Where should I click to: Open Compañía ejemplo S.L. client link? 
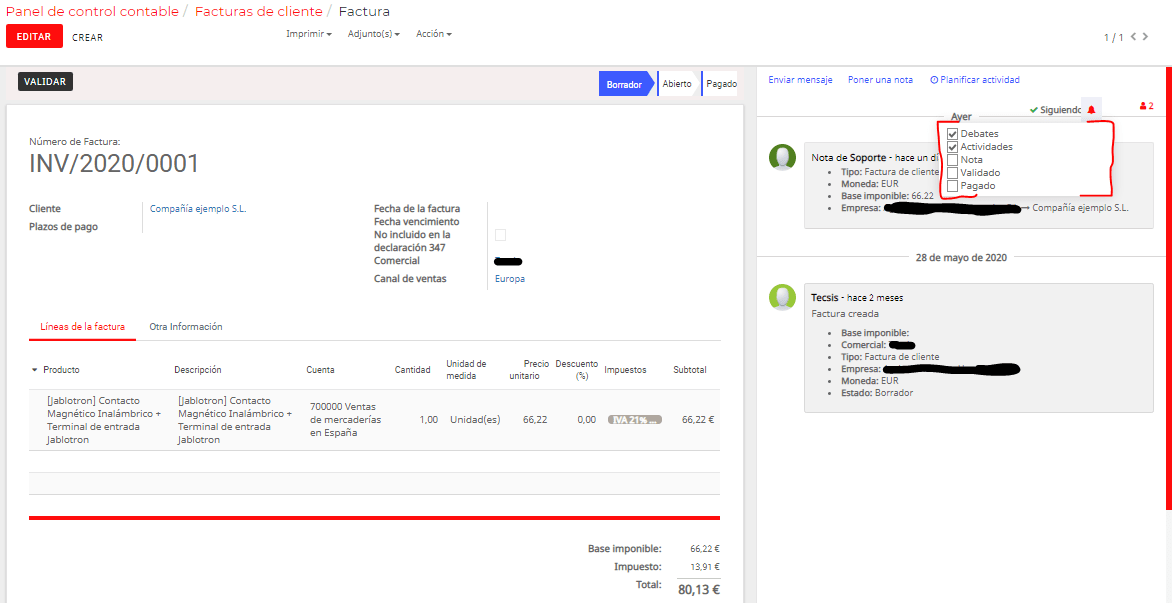click(x=198, y=209)
